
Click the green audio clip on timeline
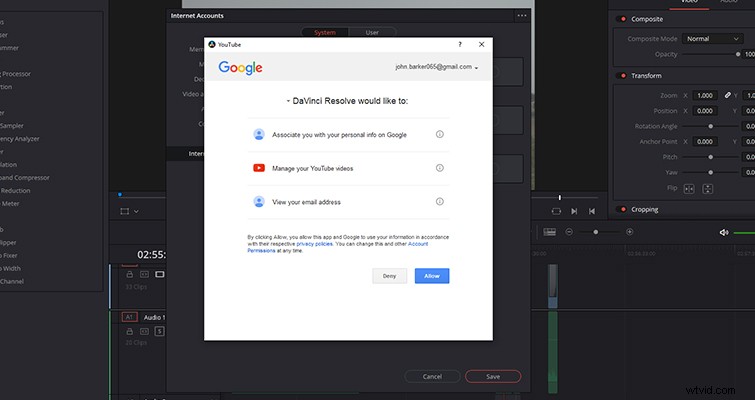click(553, 352)
